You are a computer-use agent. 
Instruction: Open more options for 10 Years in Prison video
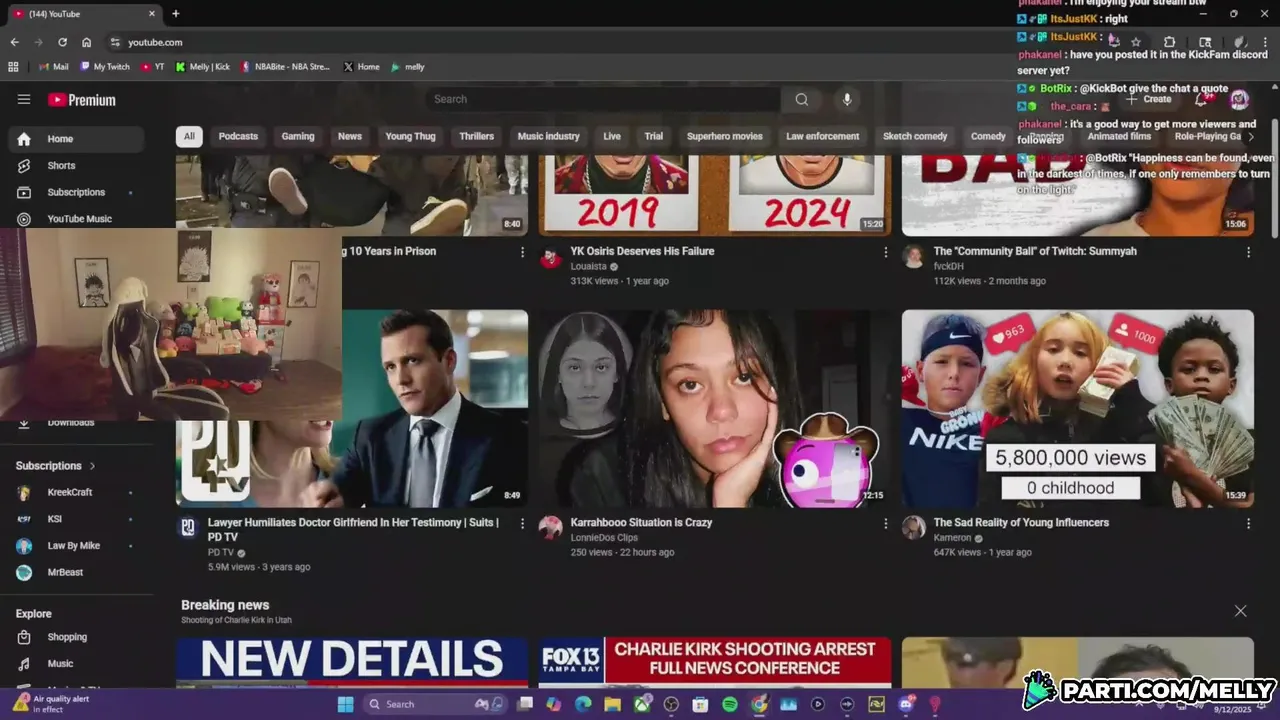pyautogui.click(x=522, y=252)
